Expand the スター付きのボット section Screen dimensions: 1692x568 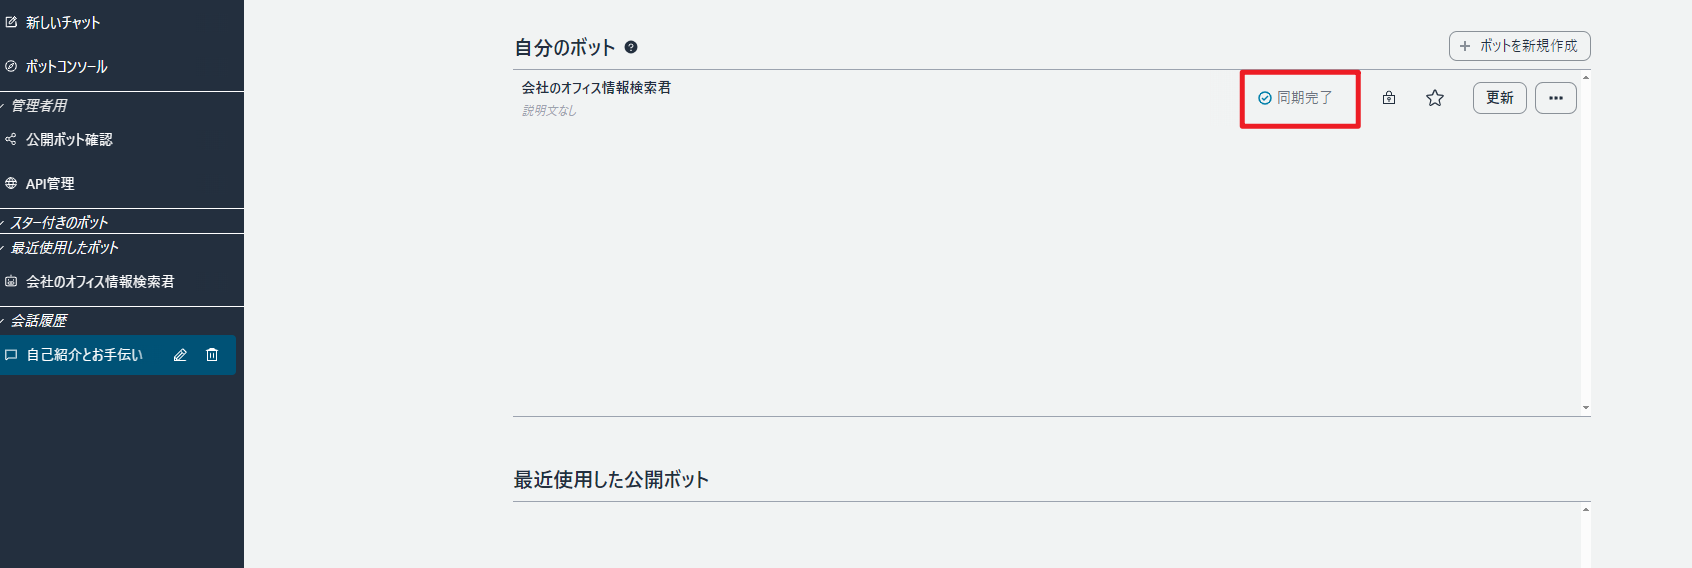tap(58, 222)
